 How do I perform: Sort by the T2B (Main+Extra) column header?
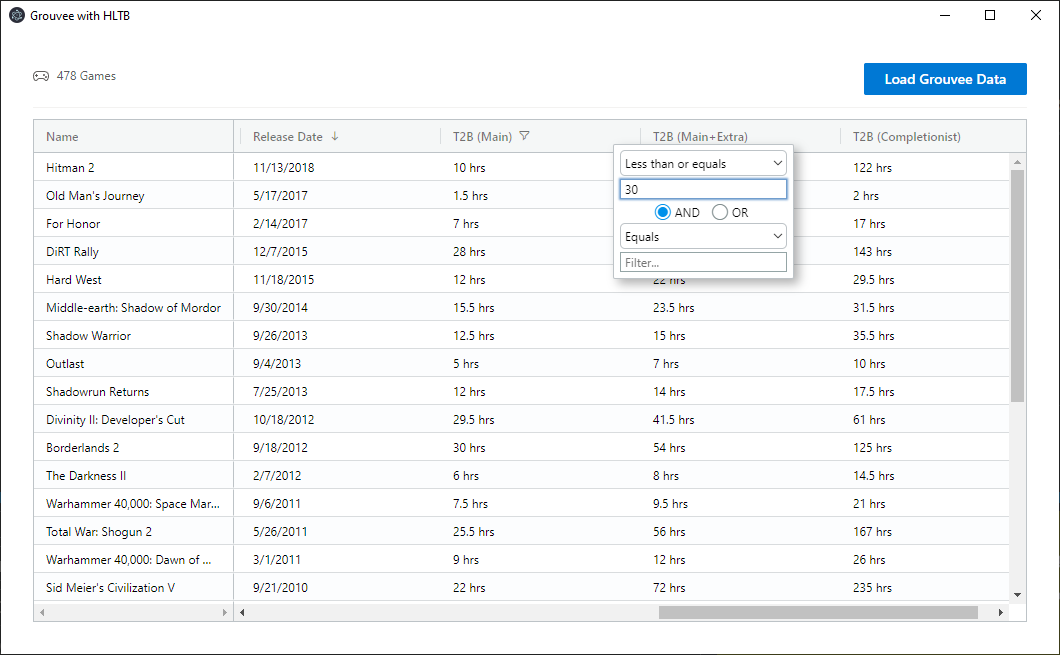pyautogui.click(x=700, y=137)
